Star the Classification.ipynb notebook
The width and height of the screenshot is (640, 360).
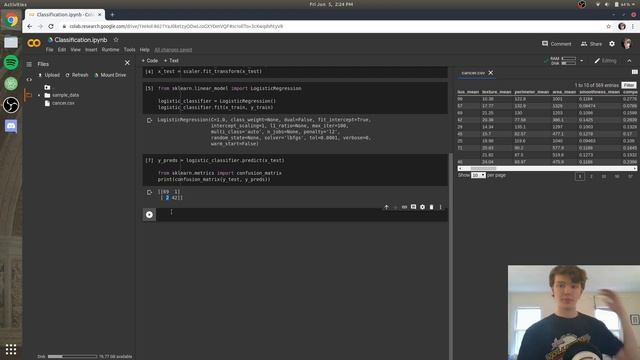(x=116, y=40)
